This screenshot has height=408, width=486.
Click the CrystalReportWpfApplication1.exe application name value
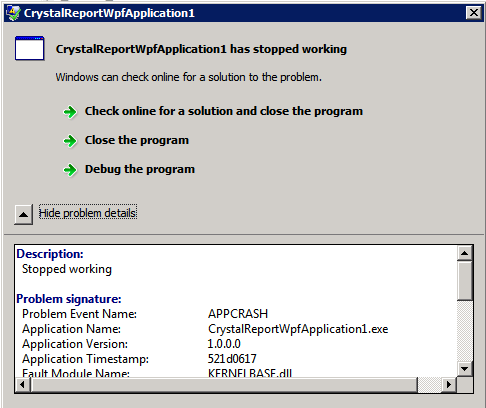298,329
